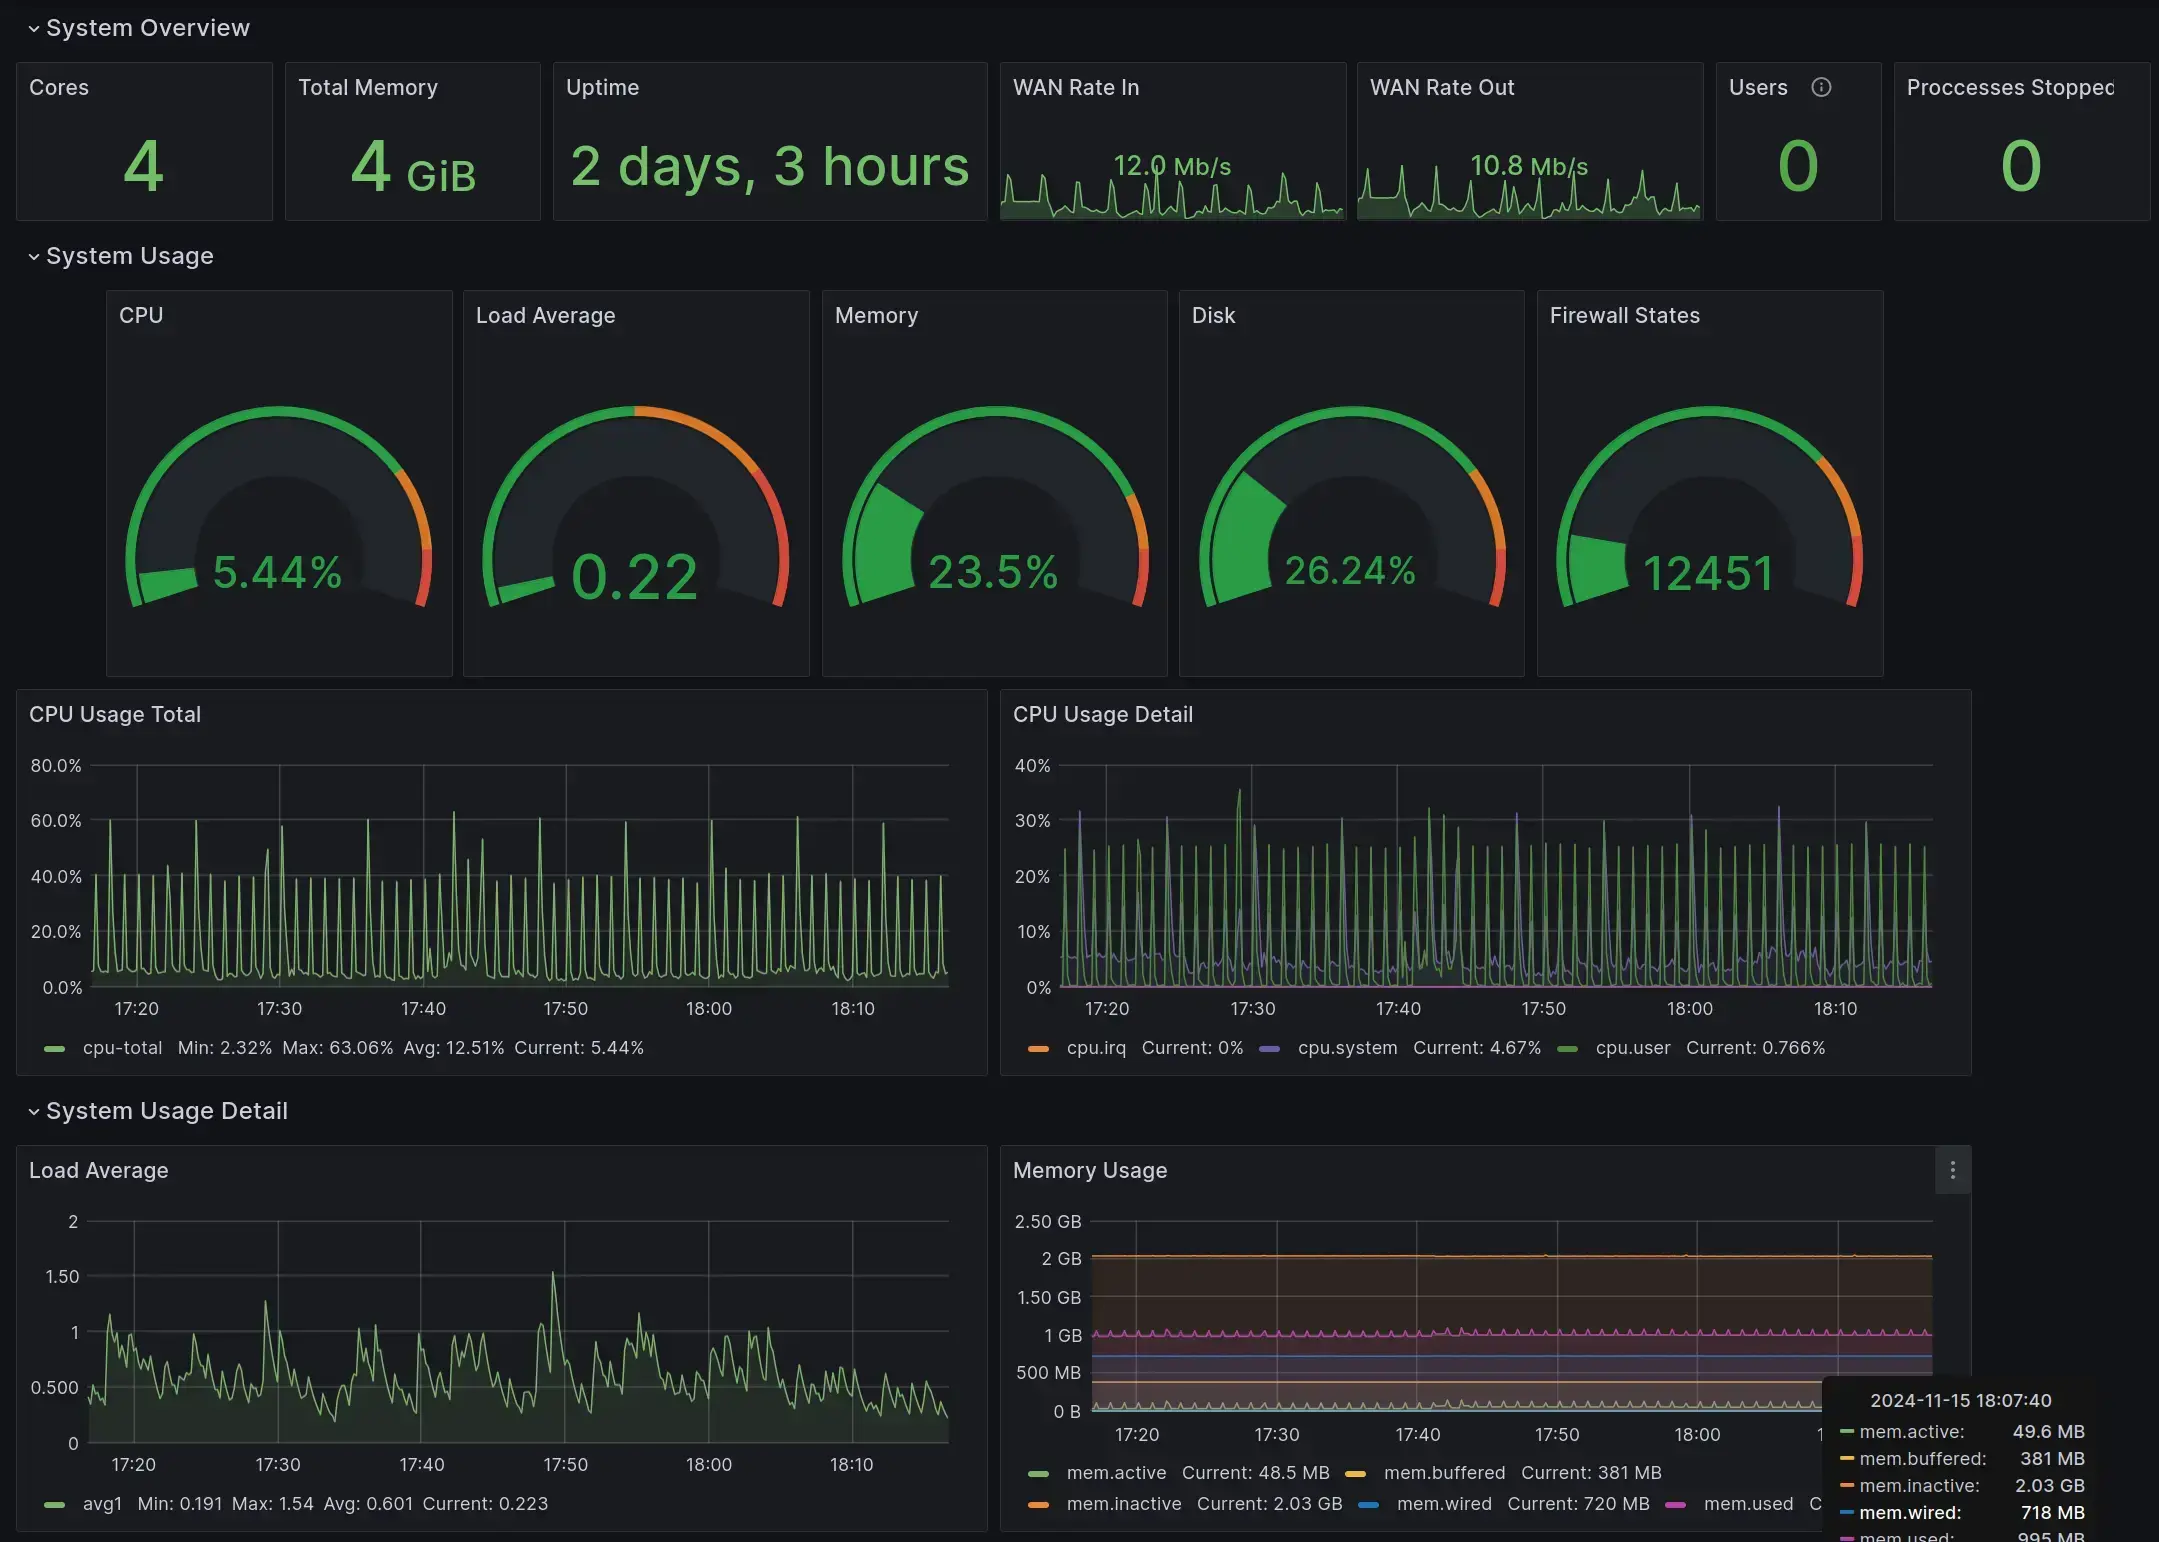The height and width of the screenshot is (1542, 2159).
Task: Click the Memory Usage panel title
Action: pyautogui.click(x=1090, y=1171)
